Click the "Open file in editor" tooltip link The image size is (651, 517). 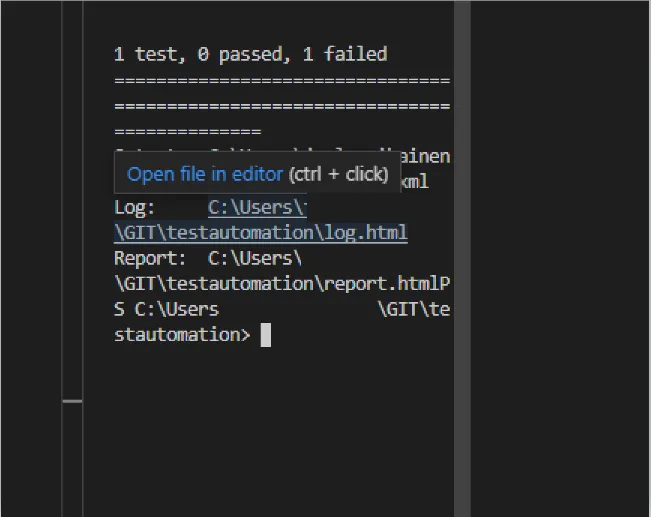point(205,174)
